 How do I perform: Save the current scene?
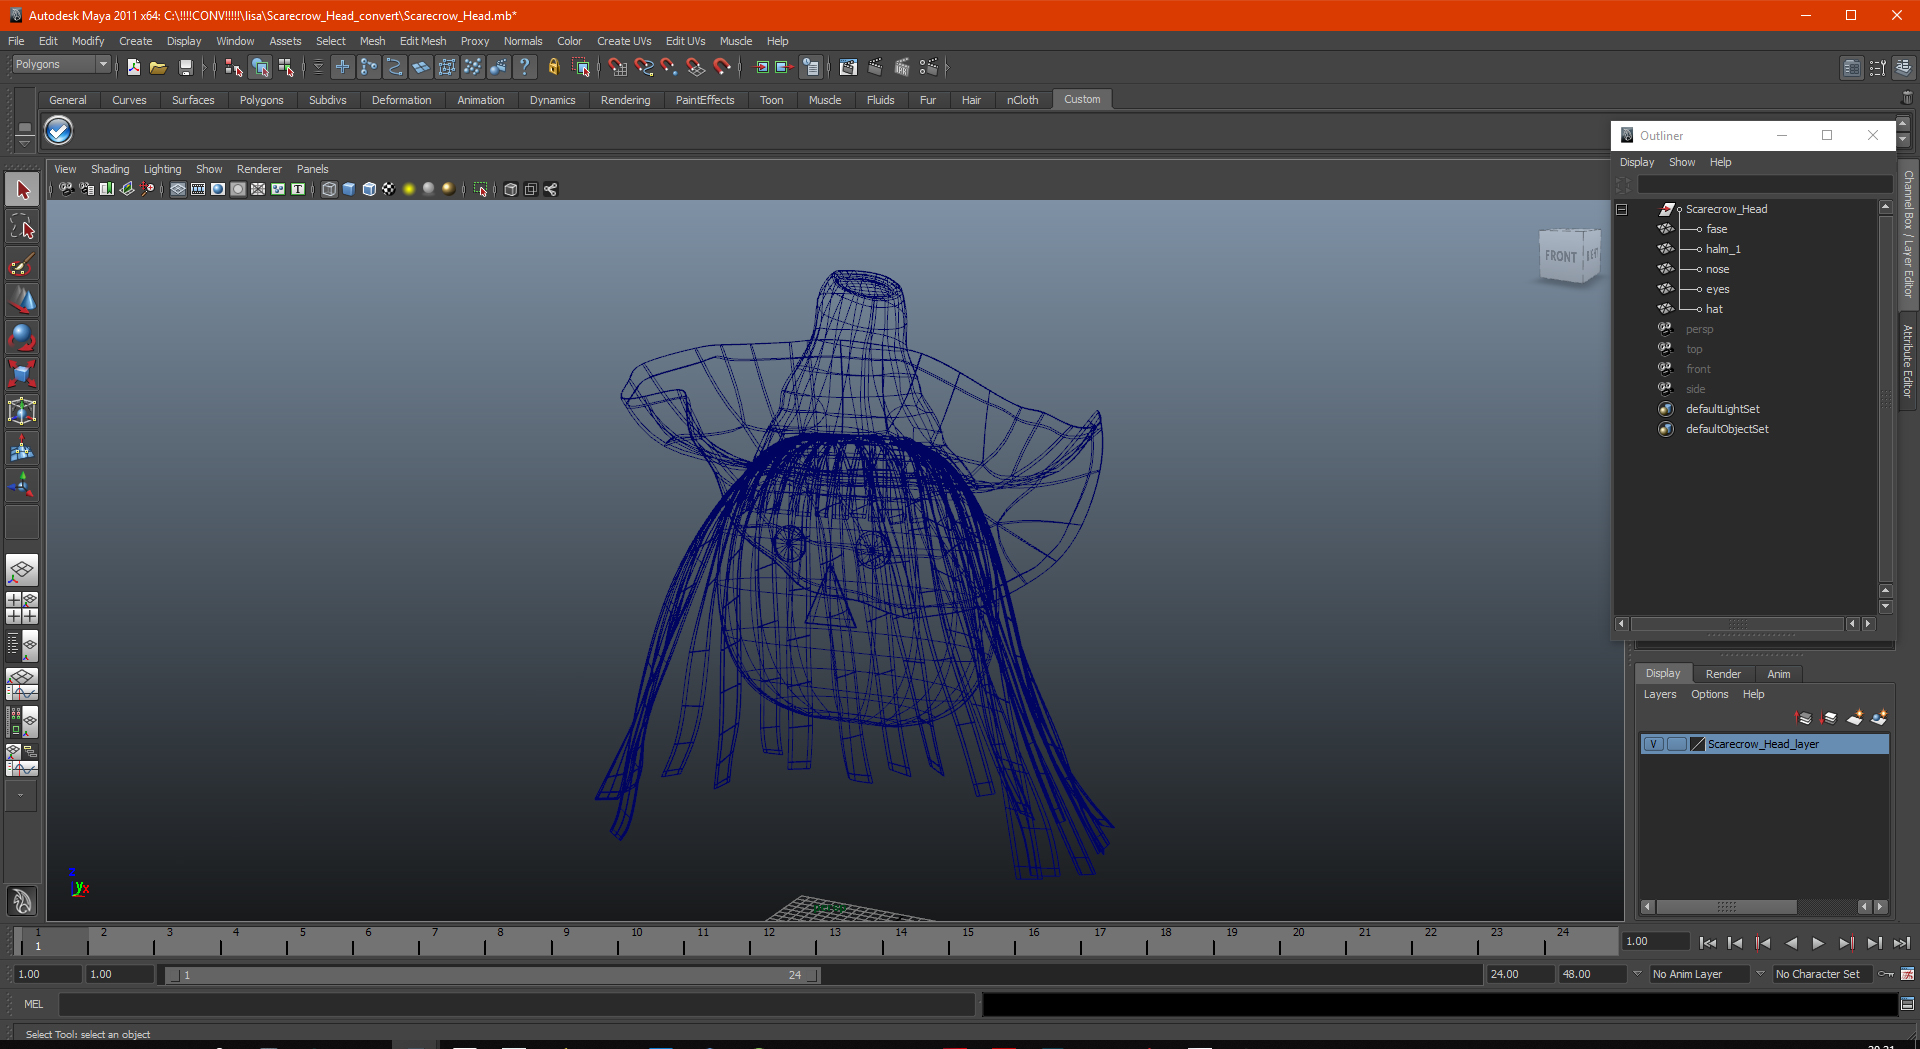click(185, 67)
